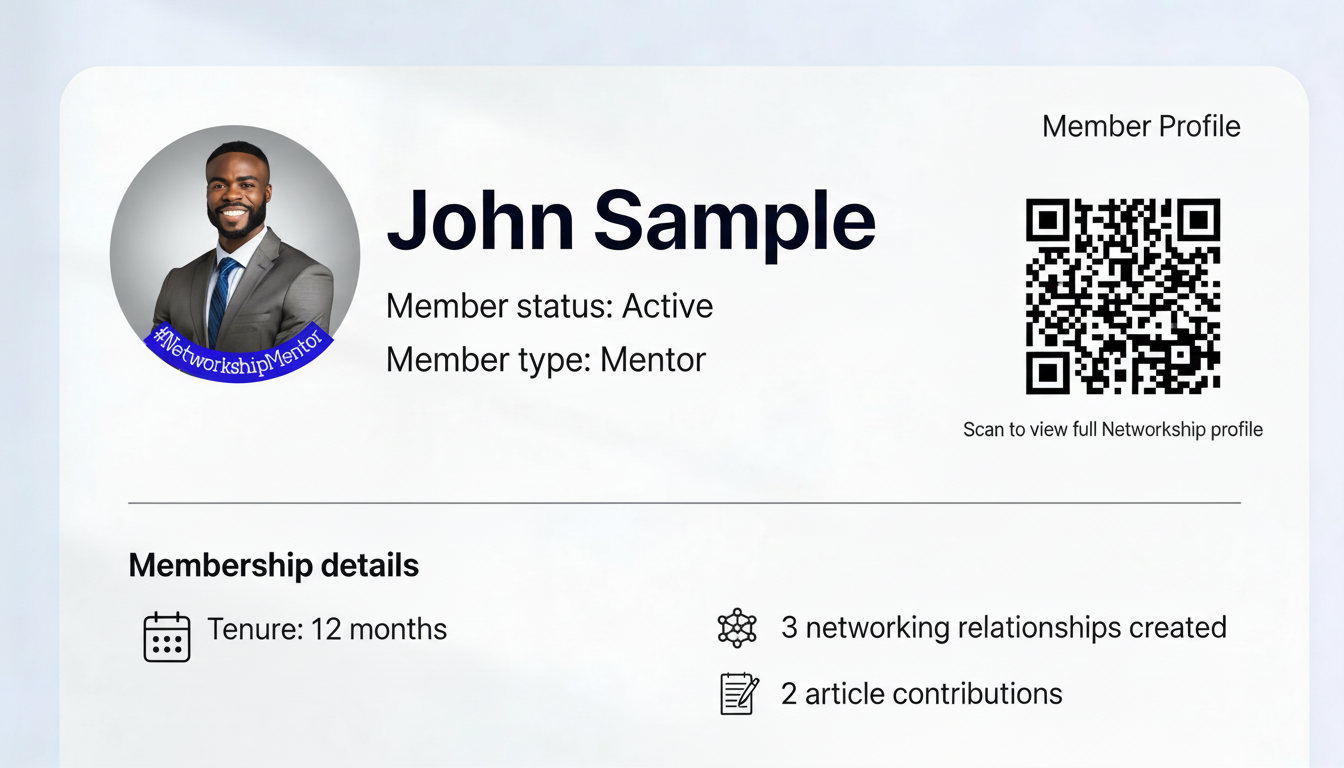Click the horizontal divider line
1344x768 pixels.
684,502
